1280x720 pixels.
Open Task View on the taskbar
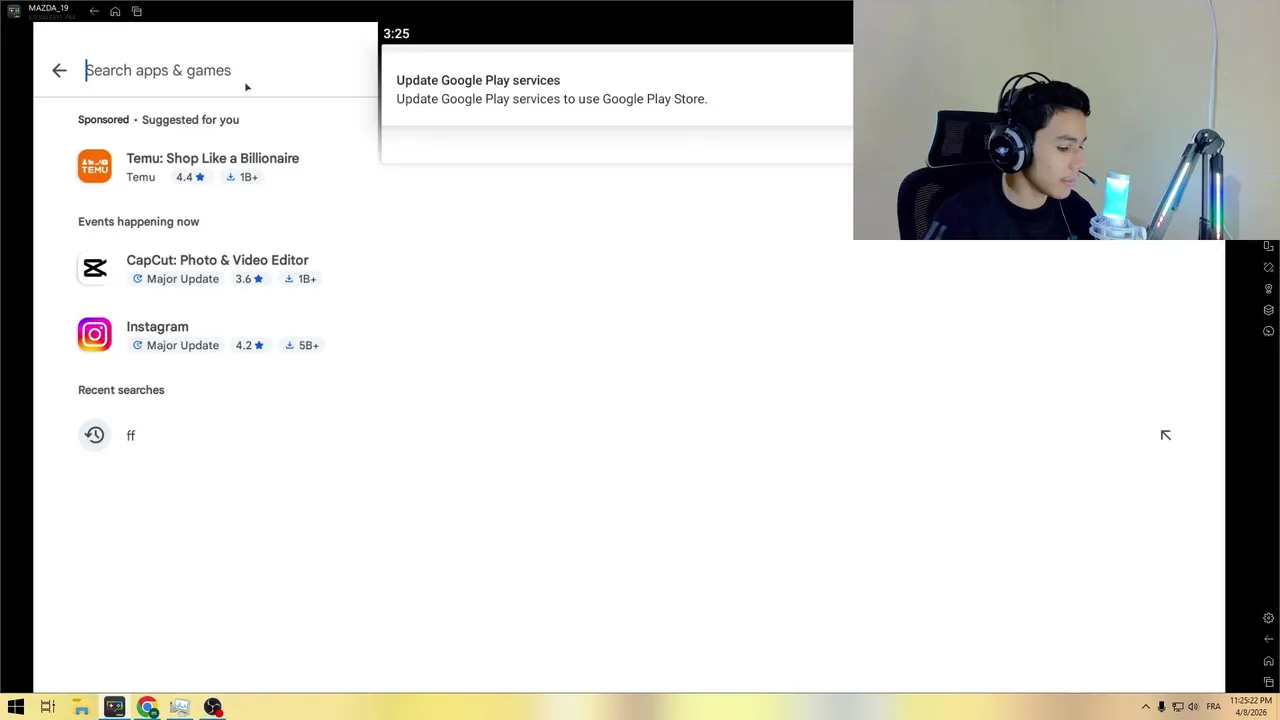point(48,707)
